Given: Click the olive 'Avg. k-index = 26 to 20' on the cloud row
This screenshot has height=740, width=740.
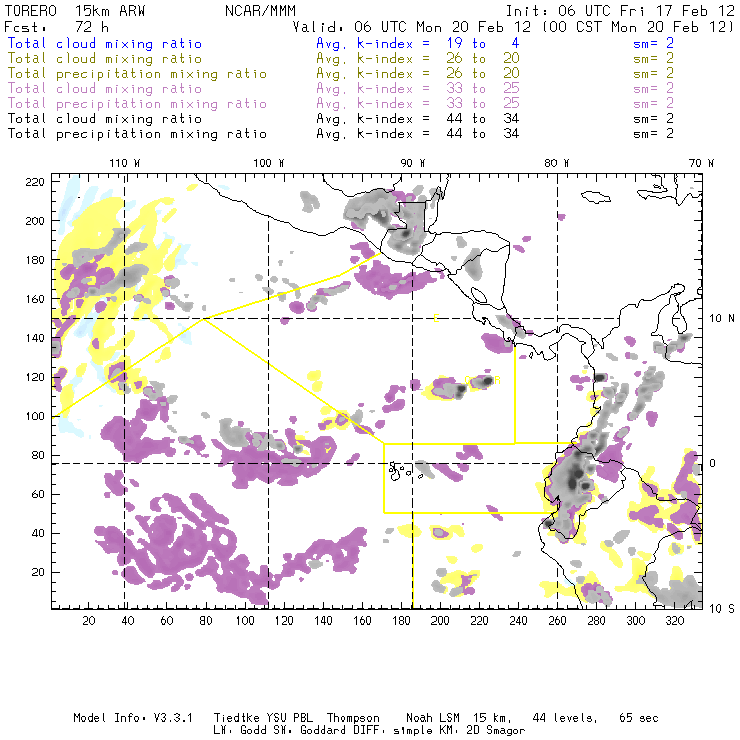Looking at the screenshot, I should click(418, 59).
